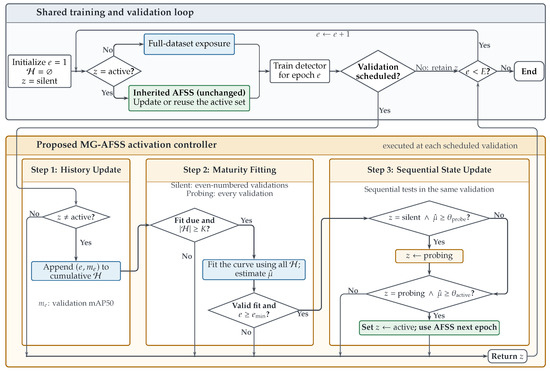Select 'Fit the curve using all H' box
The height and width of the screenshot is (373, 550).
254,269
